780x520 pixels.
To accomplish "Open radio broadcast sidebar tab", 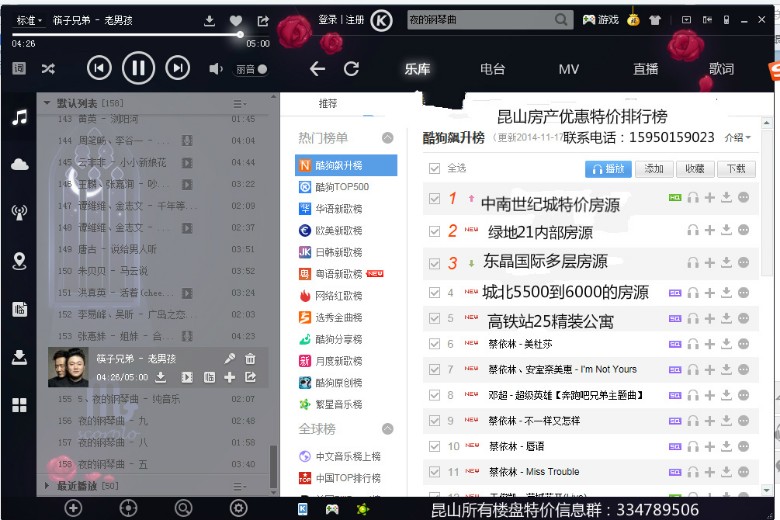I will tap(19, 212).
